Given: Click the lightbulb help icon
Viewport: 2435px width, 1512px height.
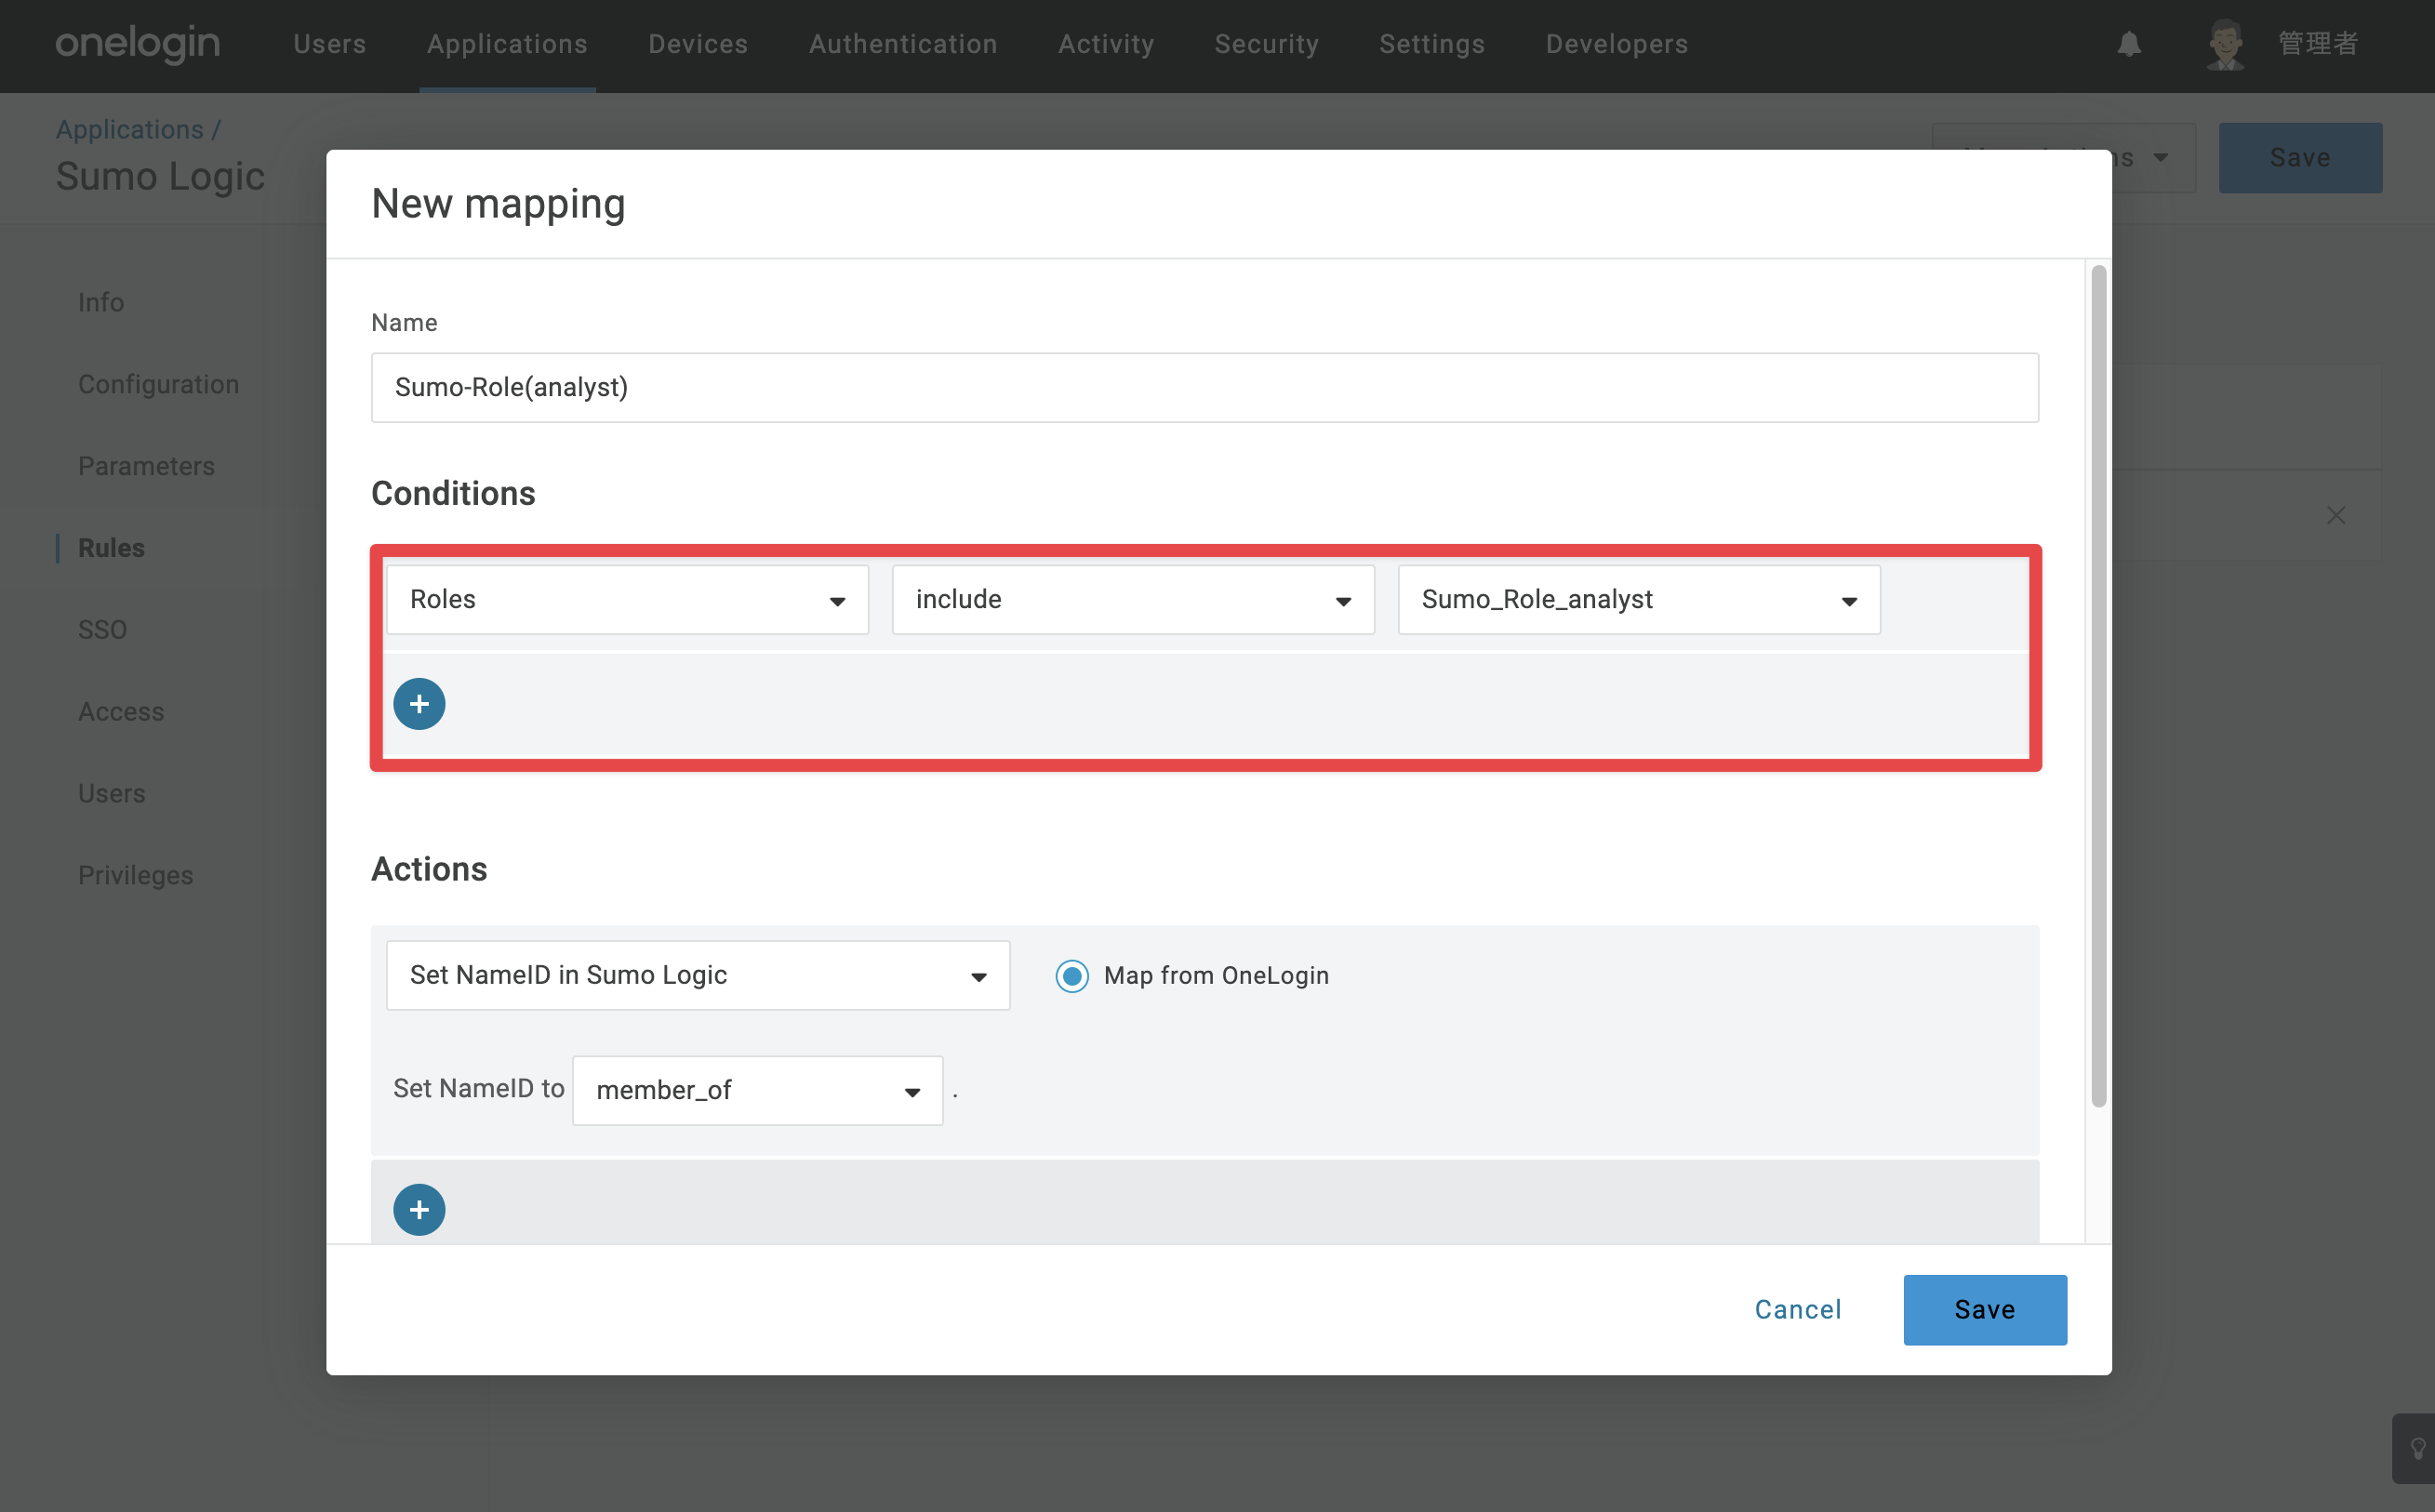Looking at the screenshot, I should point(2417,1448).
